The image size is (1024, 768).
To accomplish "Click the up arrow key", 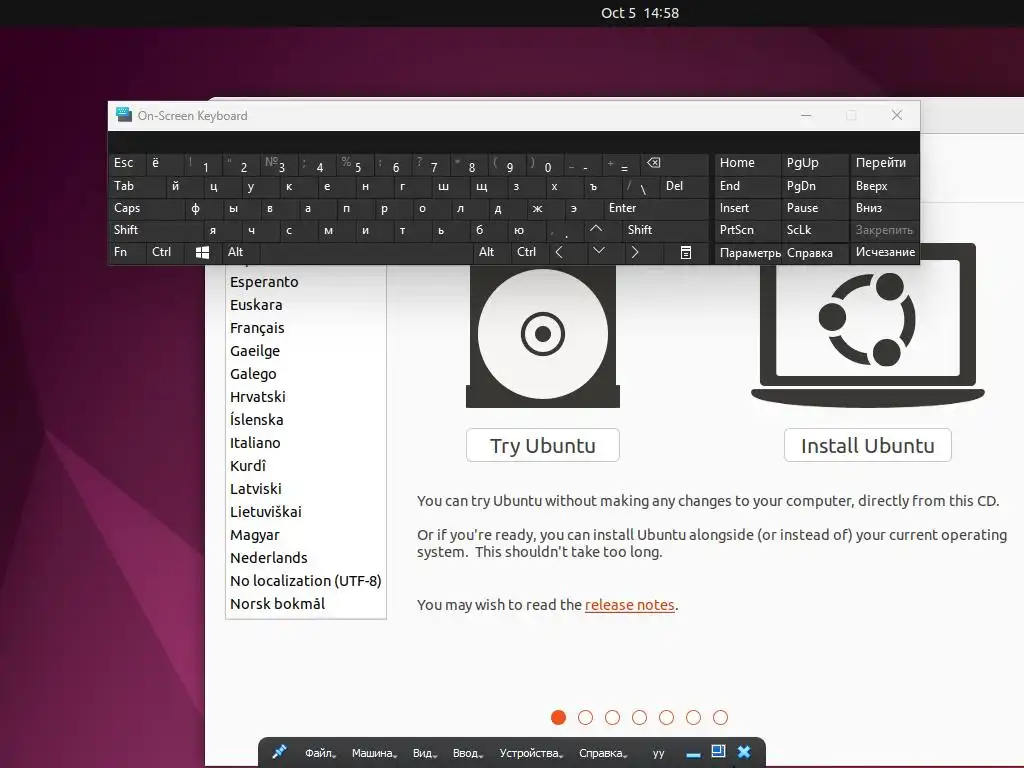I will [x=596, y=229].
